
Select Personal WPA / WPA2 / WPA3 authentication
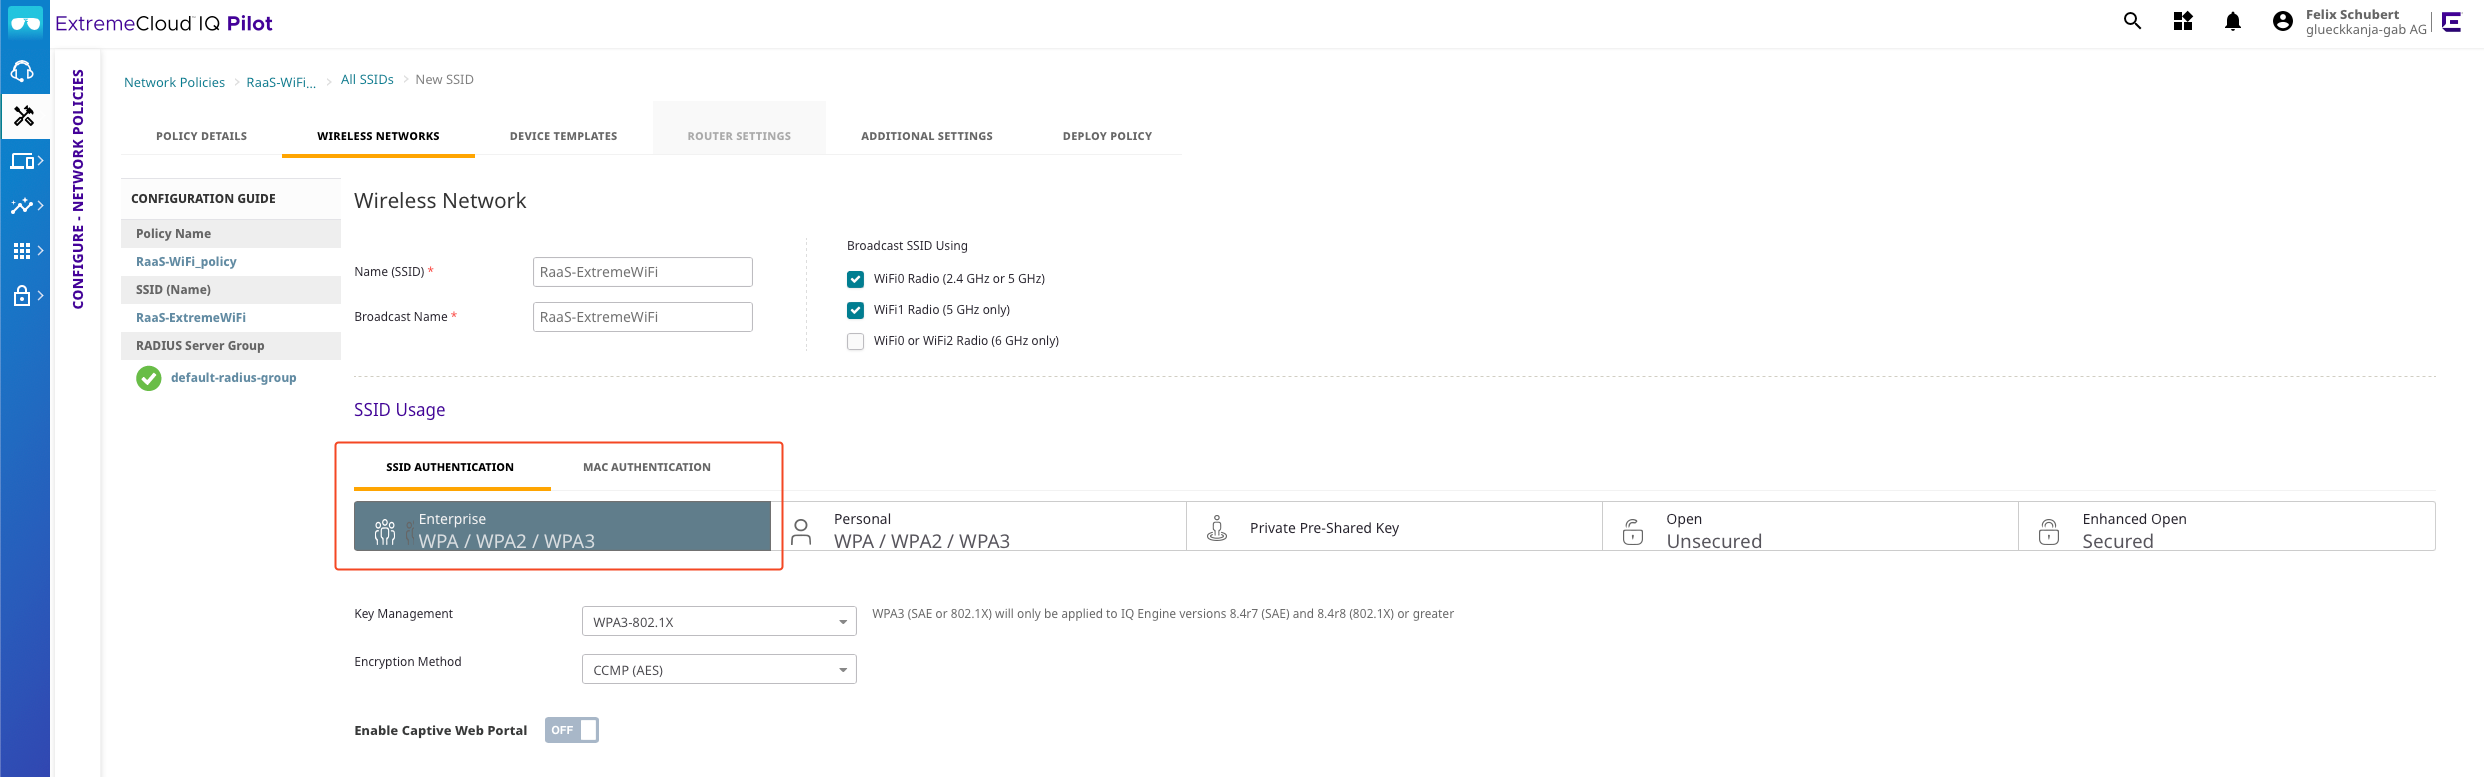(x=978, y=526)
